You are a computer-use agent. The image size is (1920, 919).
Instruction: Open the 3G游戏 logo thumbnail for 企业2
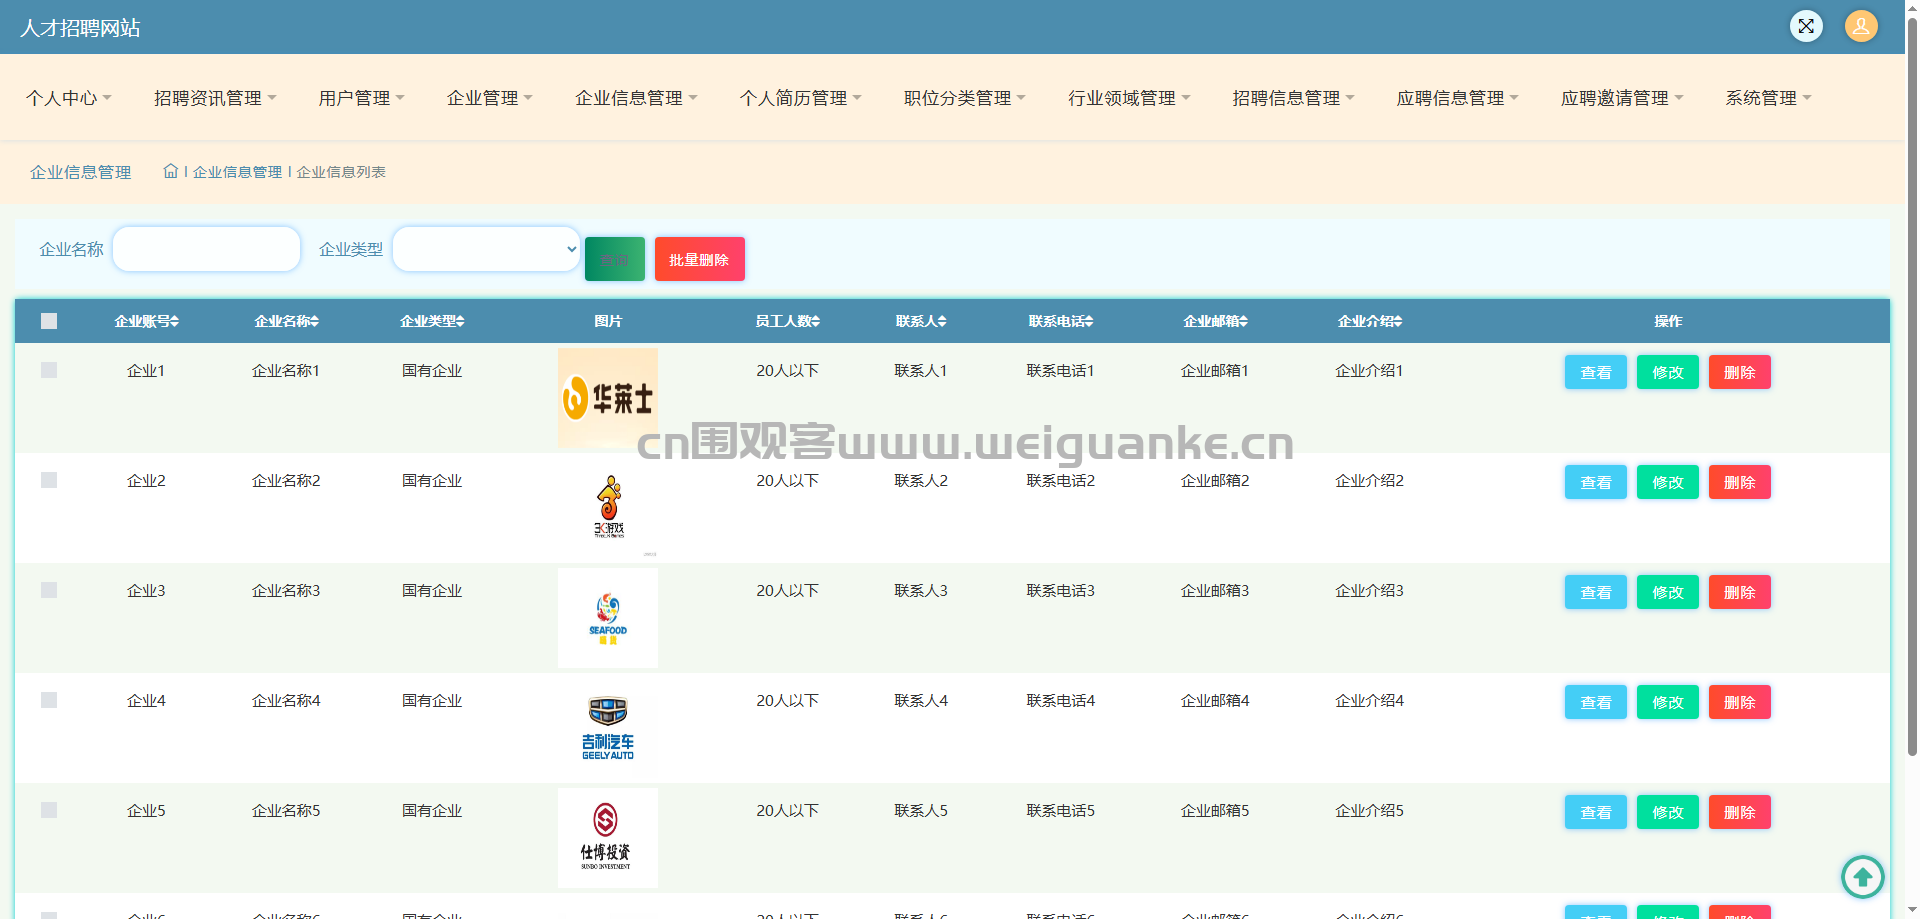click(608, 508)
